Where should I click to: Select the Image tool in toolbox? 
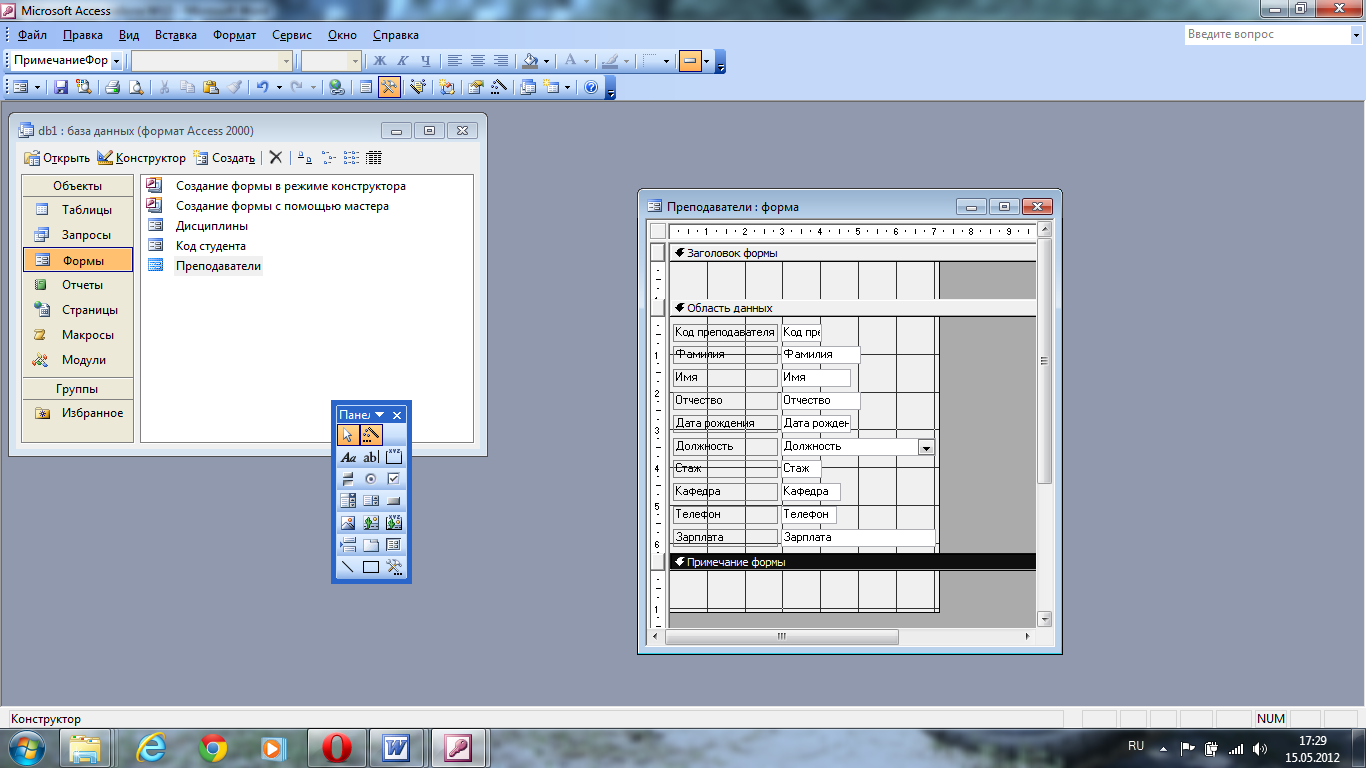tap(348, 522)
